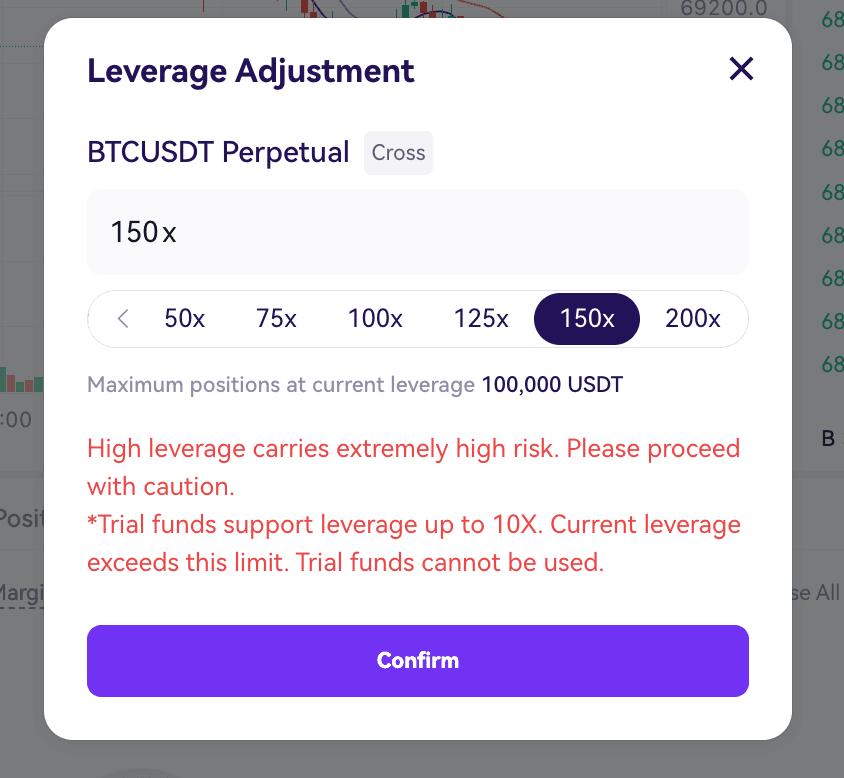Click the 100,000 USDT maximum position value
Viewport: 844px width, 778px height.
click(552, 385)
